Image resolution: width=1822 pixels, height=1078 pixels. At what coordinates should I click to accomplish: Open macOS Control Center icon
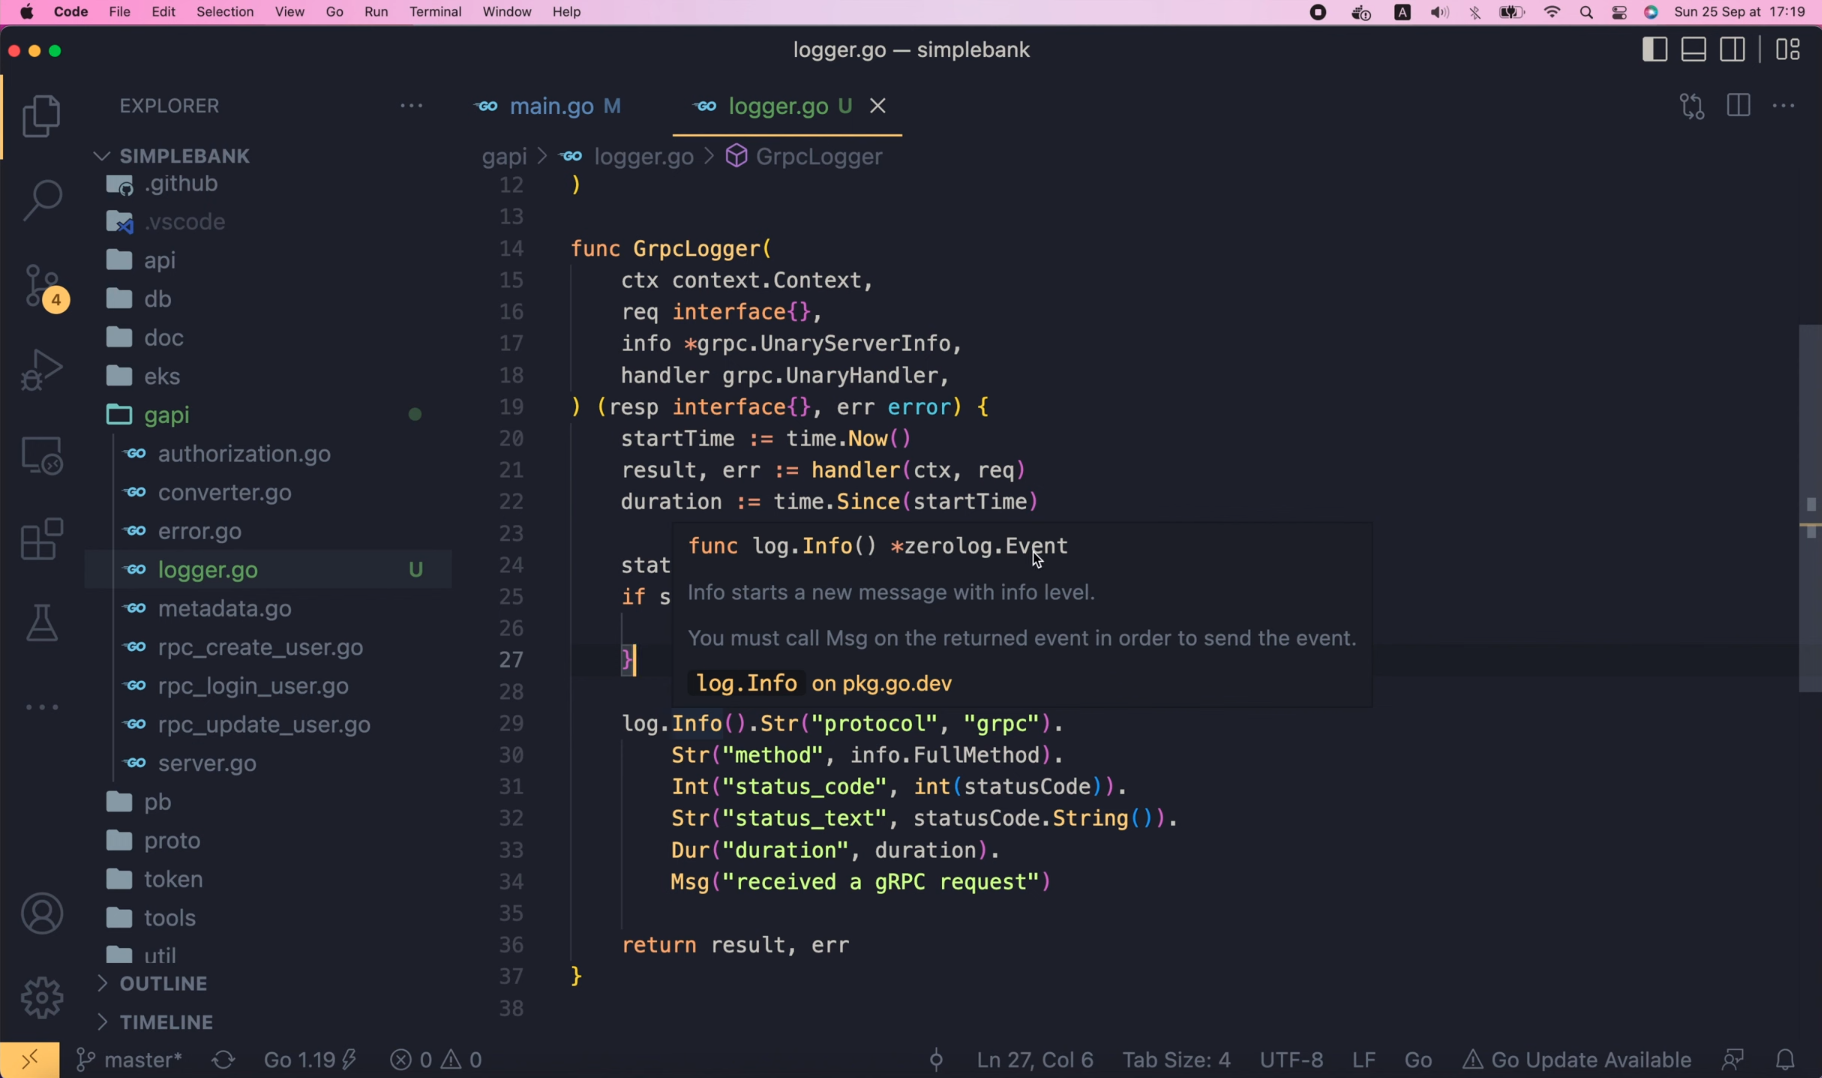1619,12
